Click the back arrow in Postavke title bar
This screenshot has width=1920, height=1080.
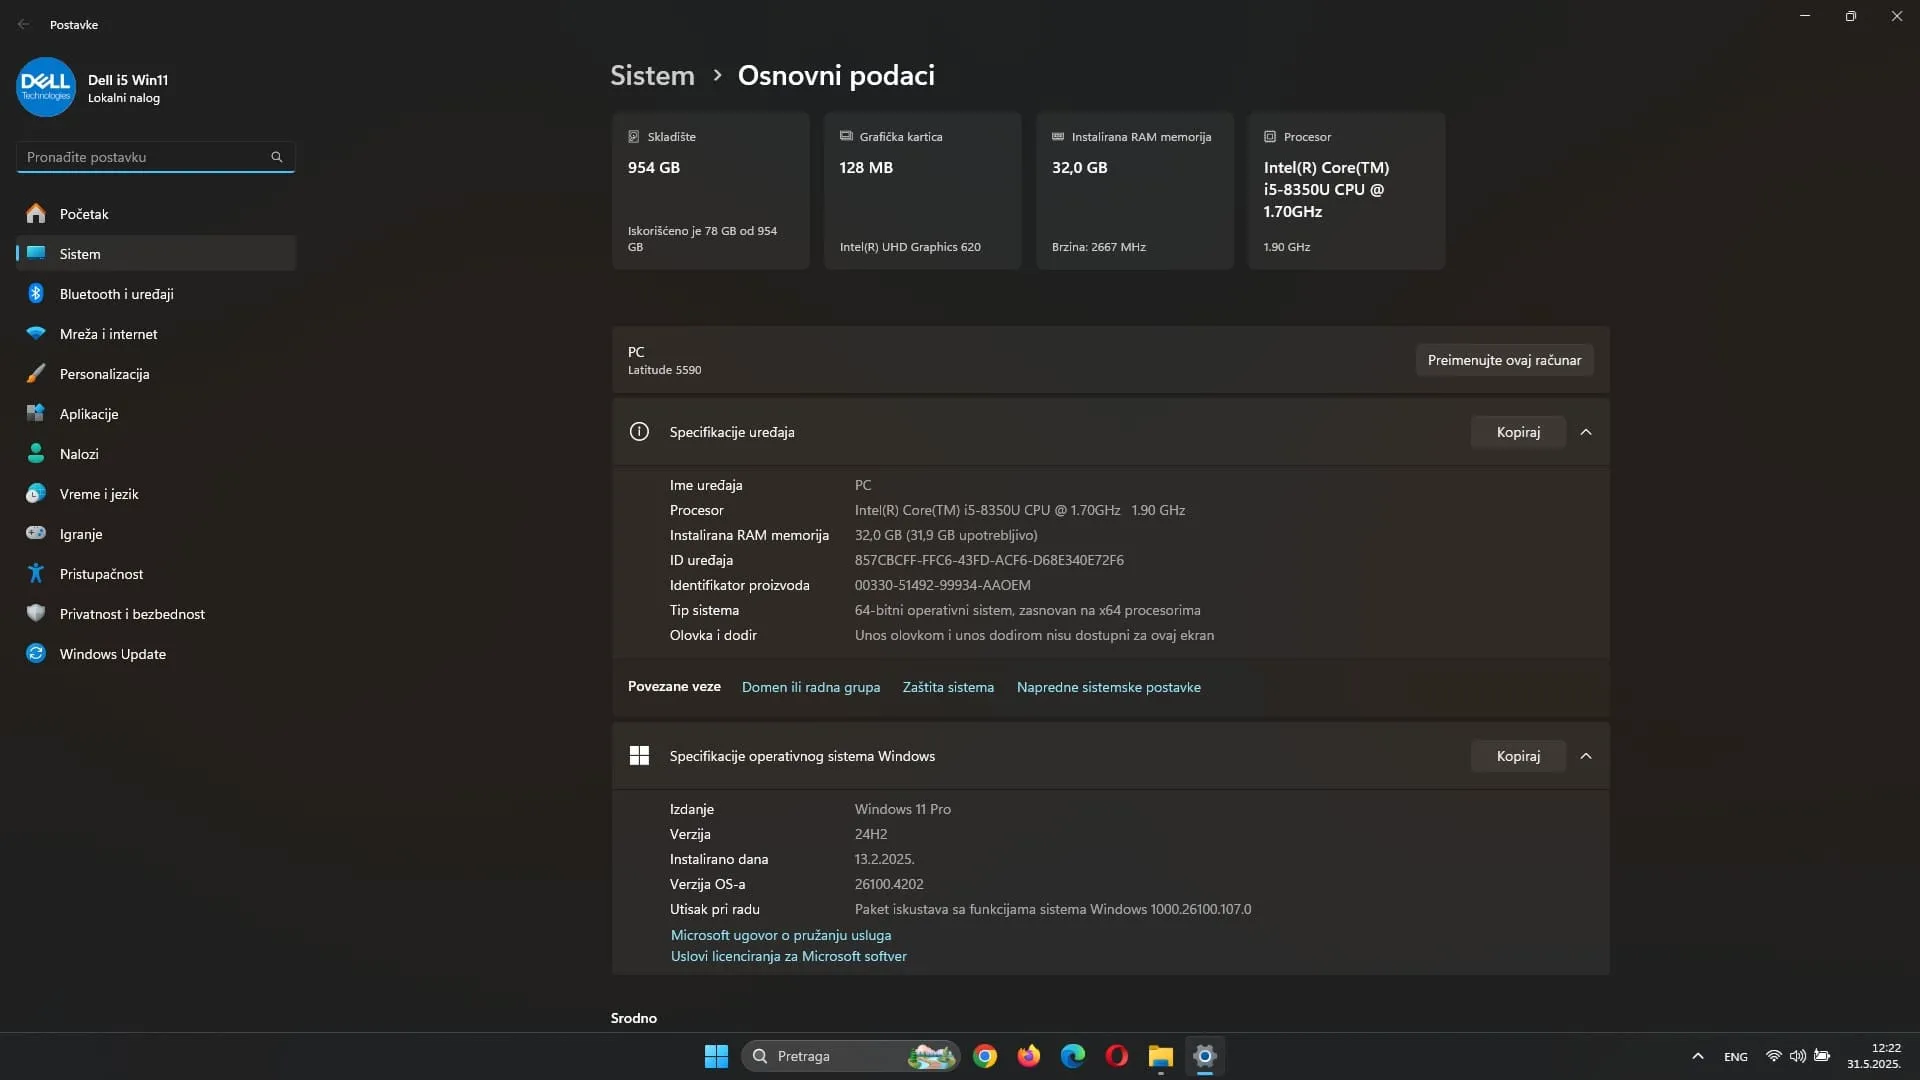pos(23,24)
